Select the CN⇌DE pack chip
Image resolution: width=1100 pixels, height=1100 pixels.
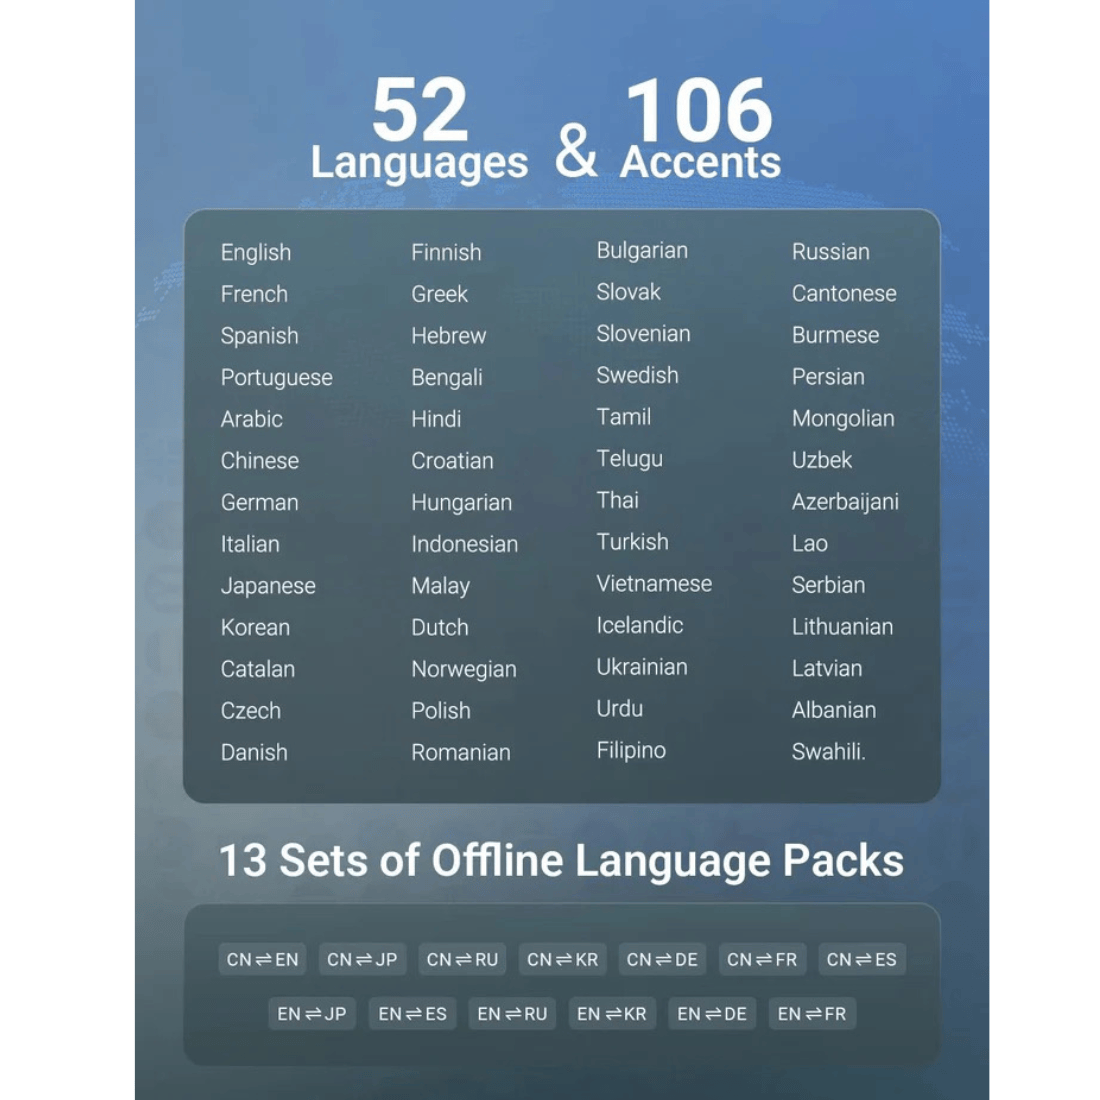(662, 959)
